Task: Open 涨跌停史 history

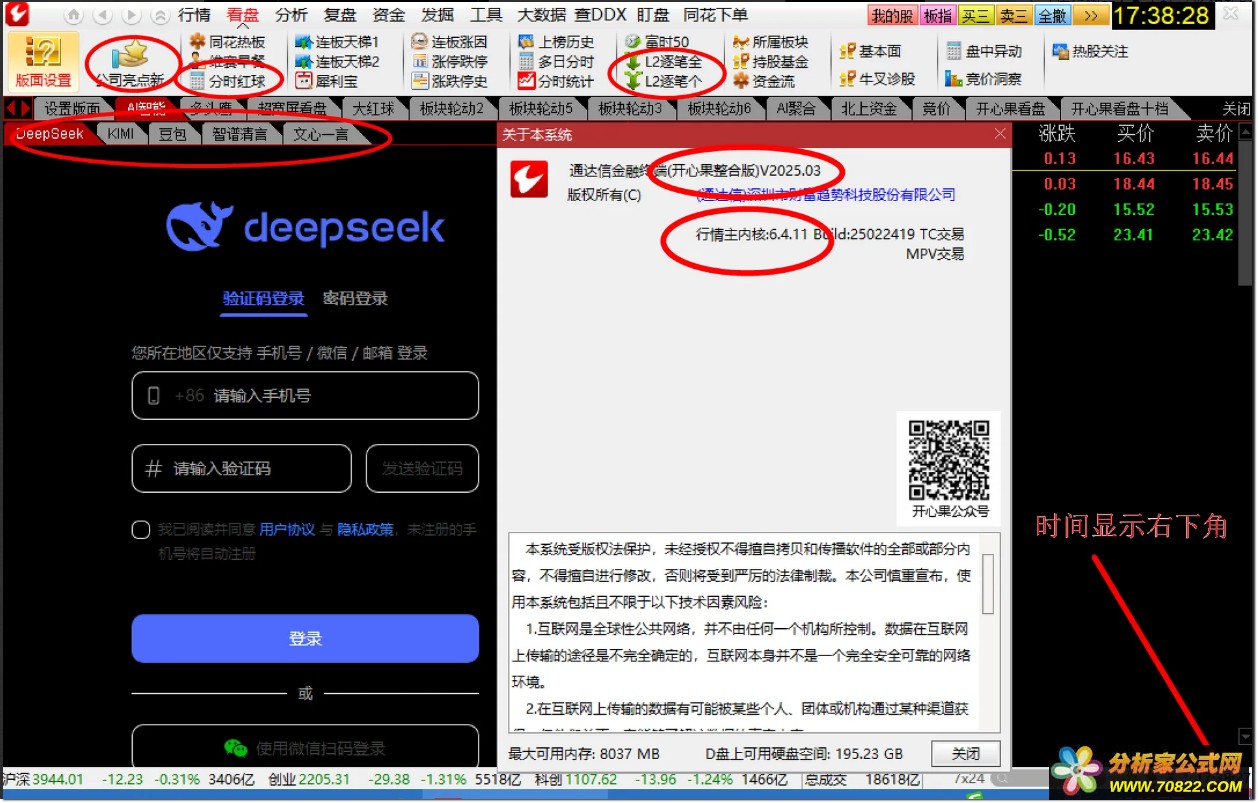Action: (x=450, y=81)
